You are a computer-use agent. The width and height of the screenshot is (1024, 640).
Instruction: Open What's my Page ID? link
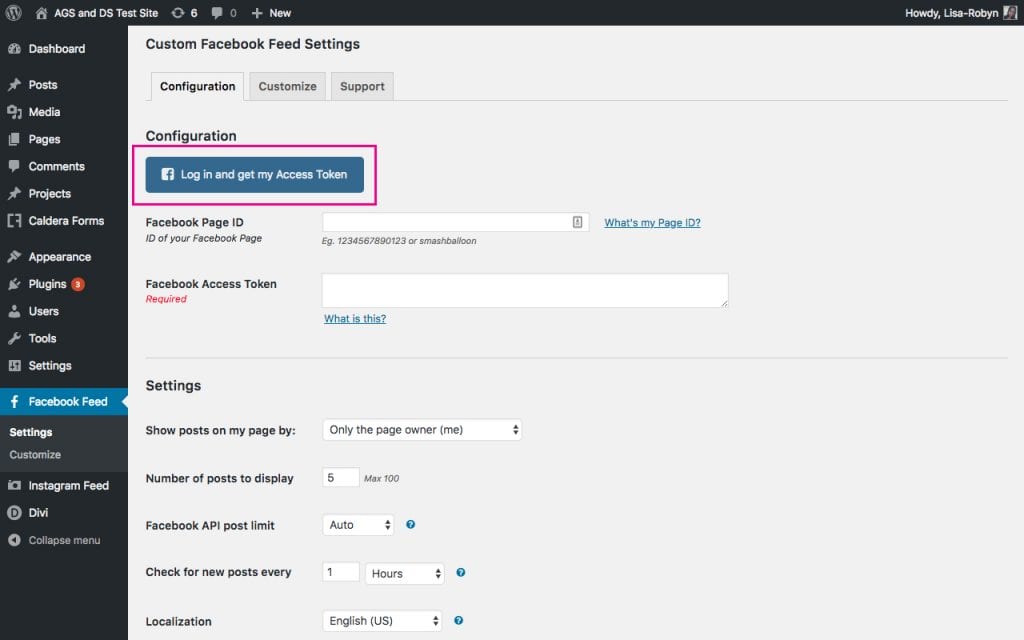652,223
